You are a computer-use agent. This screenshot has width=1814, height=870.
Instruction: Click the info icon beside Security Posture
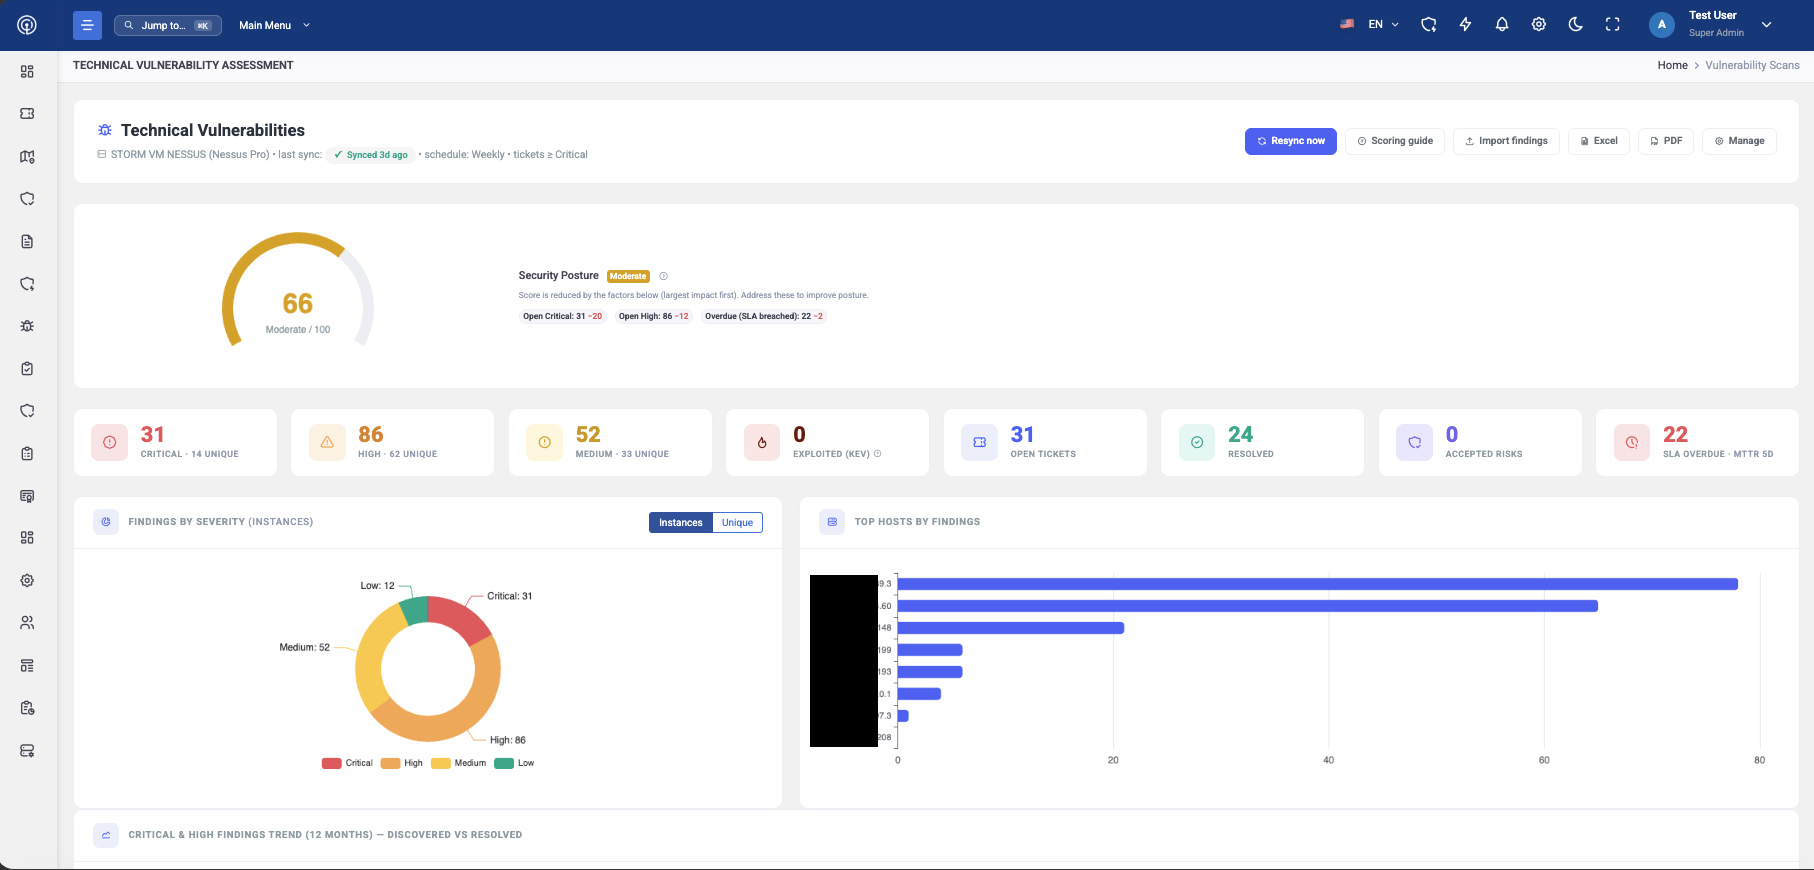click(663, 276)
